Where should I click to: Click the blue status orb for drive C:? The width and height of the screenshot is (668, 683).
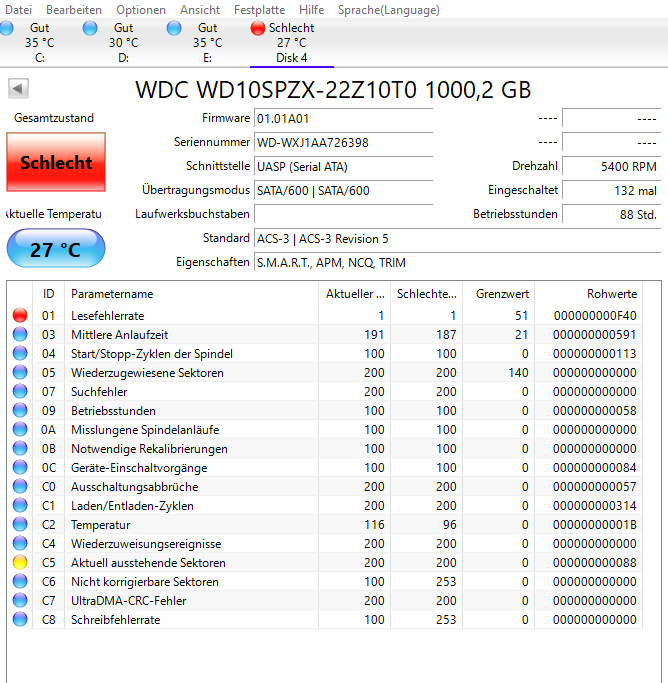point(6,28)
